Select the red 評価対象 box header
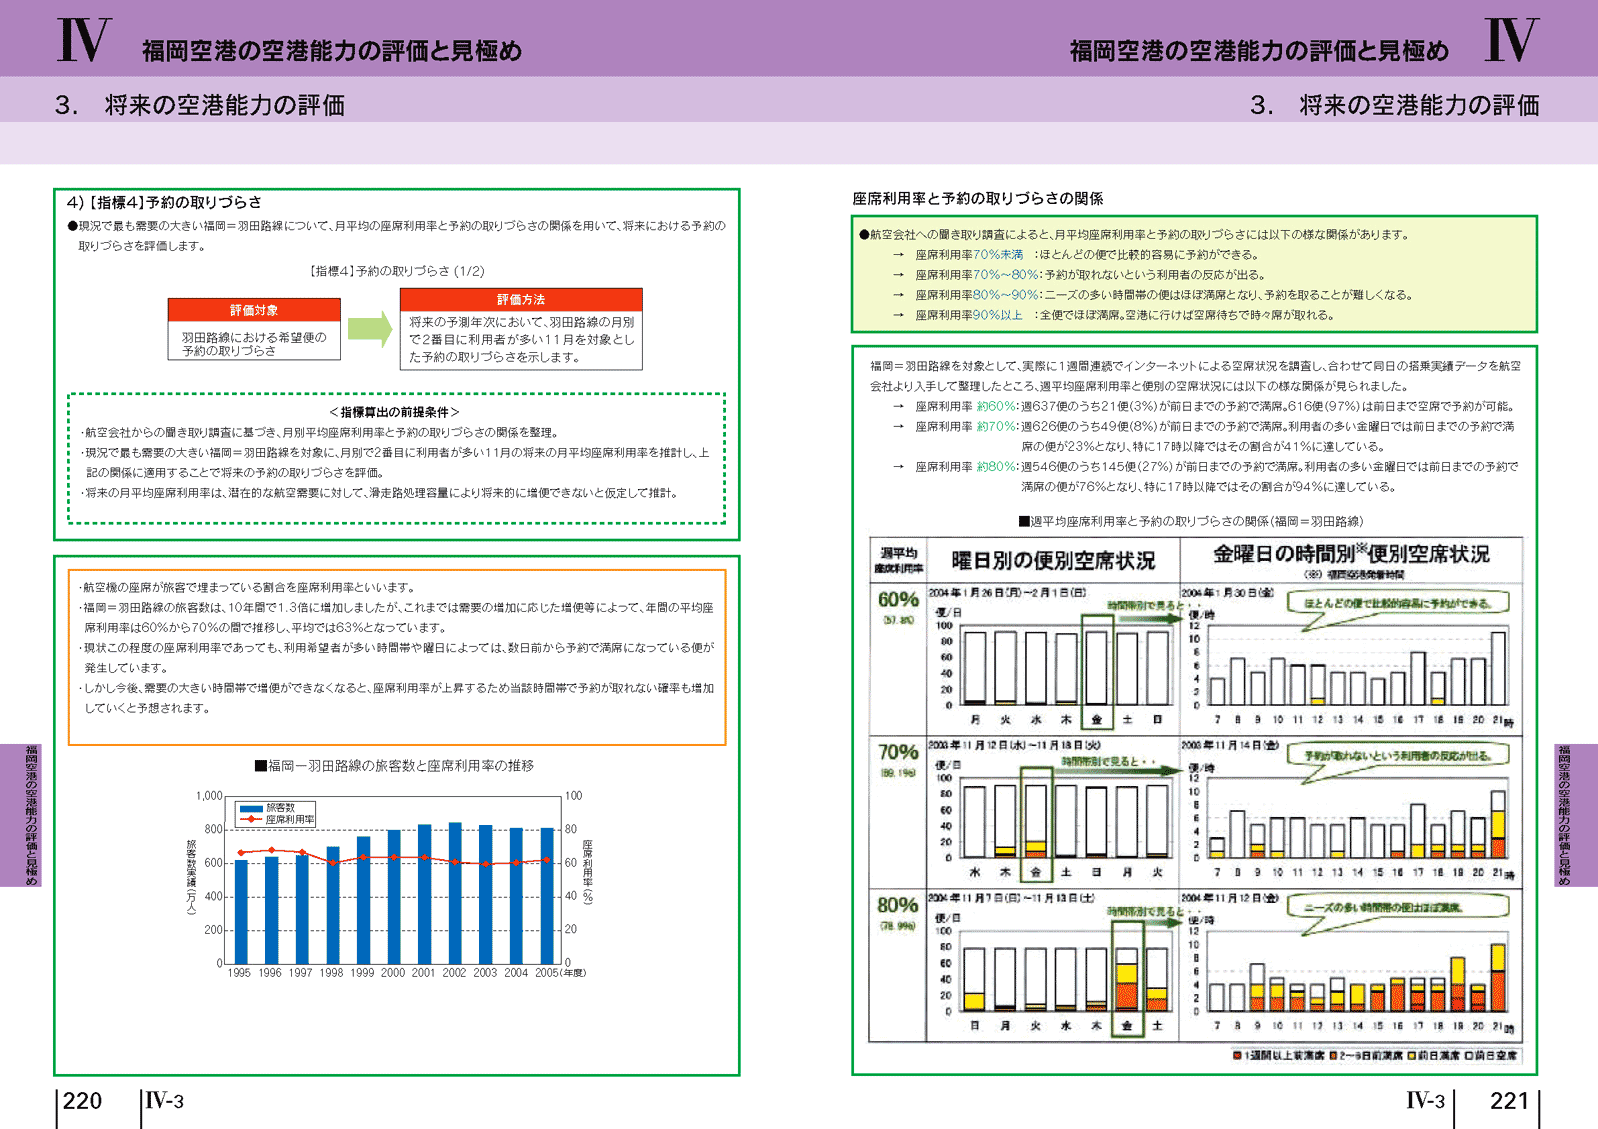Viewport: 1598px width, 1129px height. (x=254, y=310)
